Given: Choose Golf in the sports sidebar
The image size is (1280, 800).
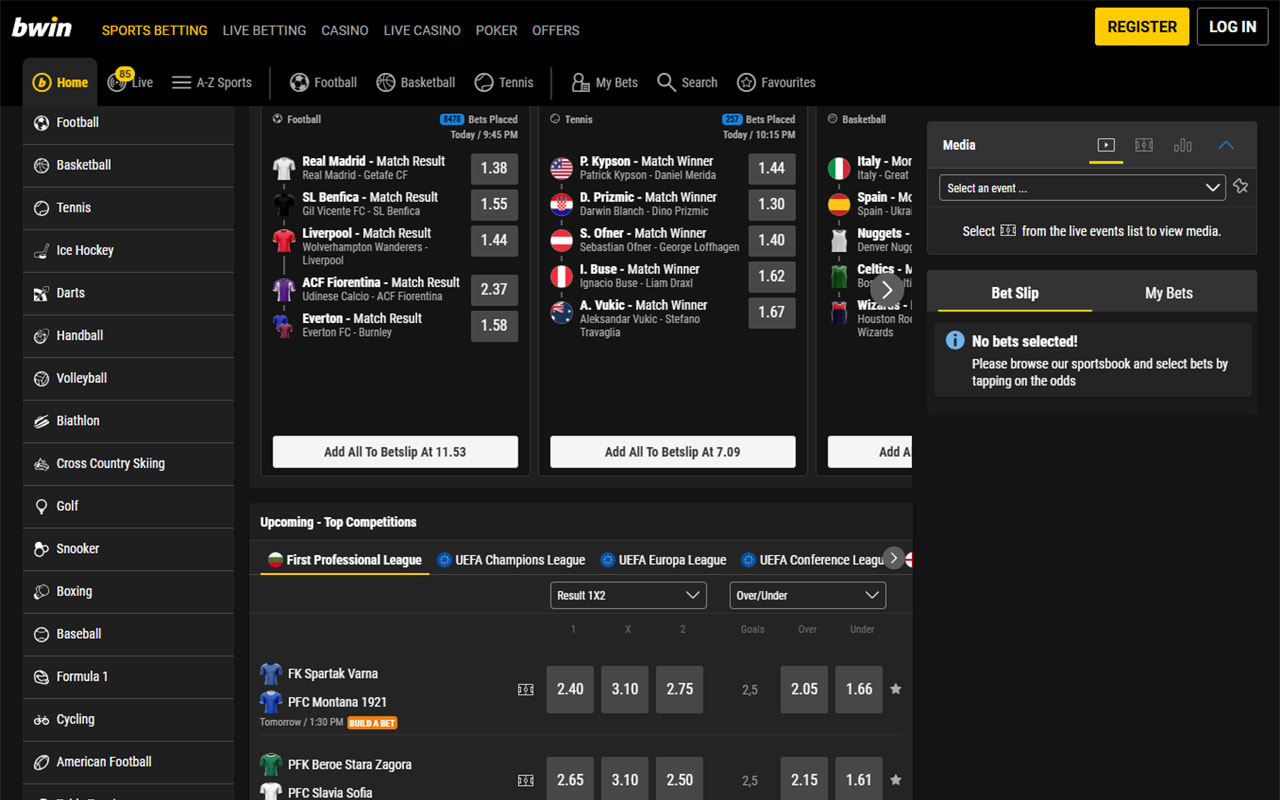Looking at the screenshot, I should 128,506.
